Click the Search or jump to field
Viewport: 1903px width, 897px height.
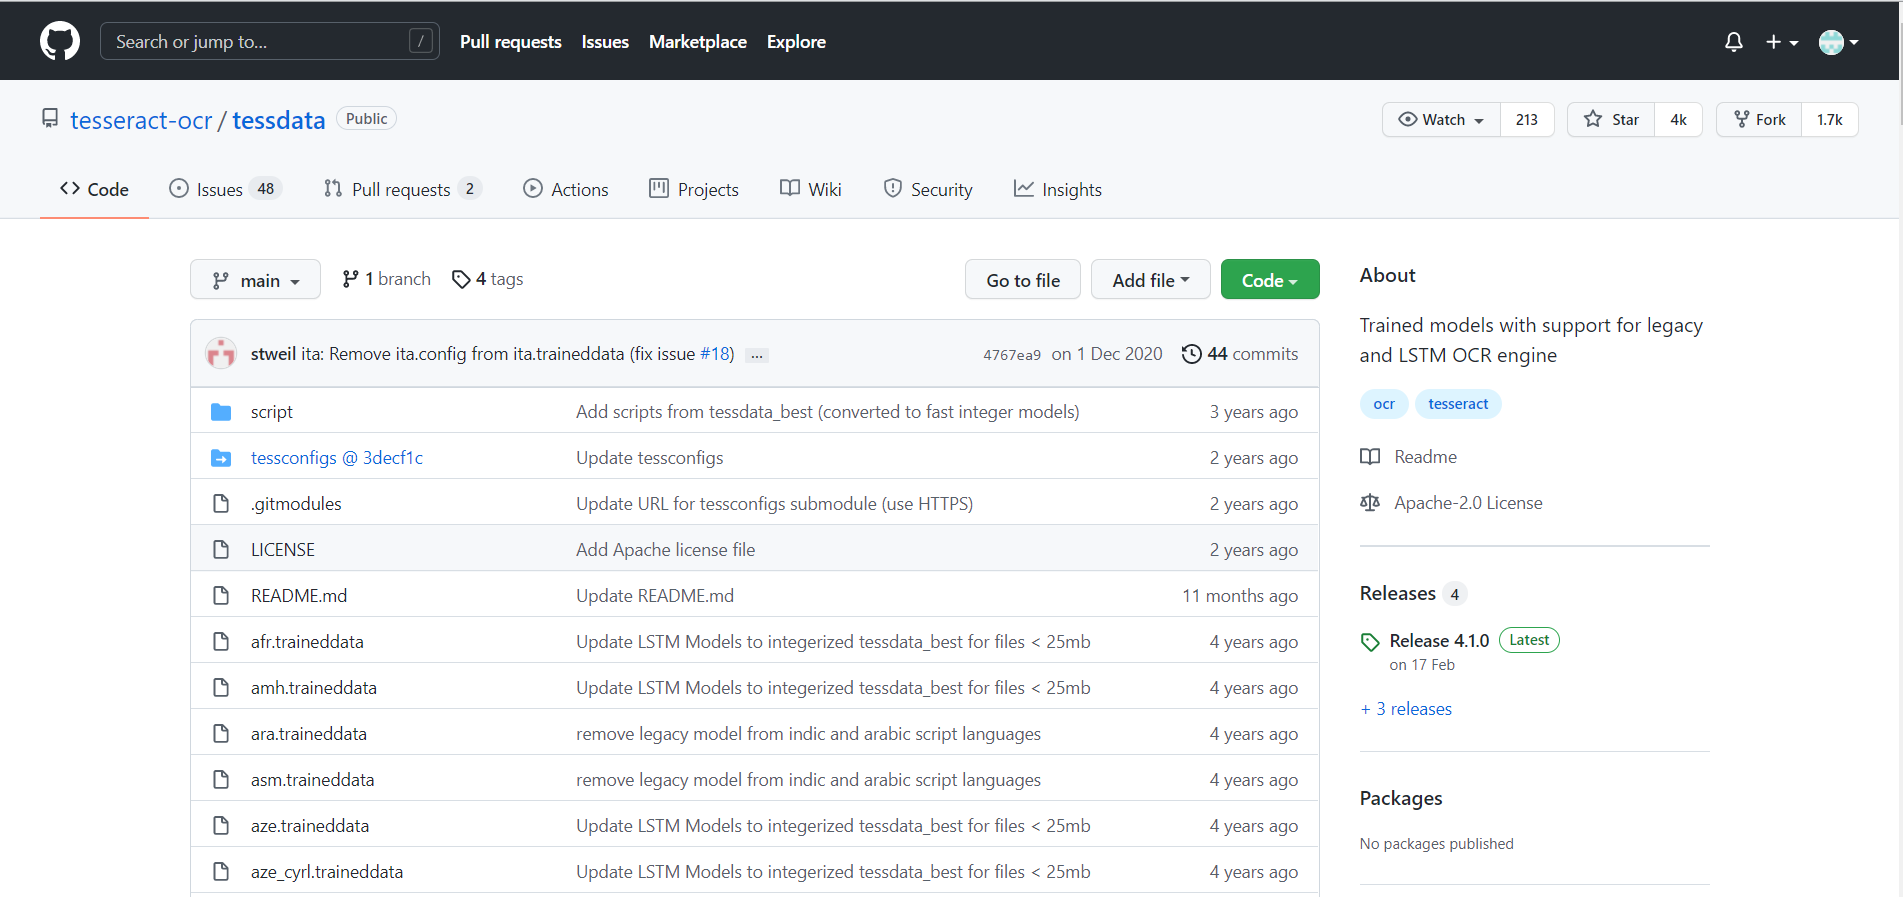[x=270, y=41]
